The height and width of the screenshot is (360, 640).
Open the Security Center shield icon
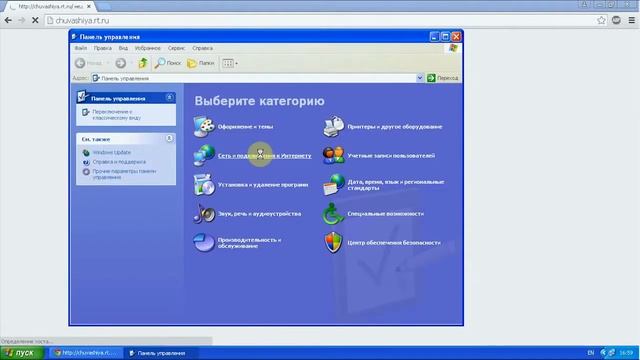click(x=333, y=242)
